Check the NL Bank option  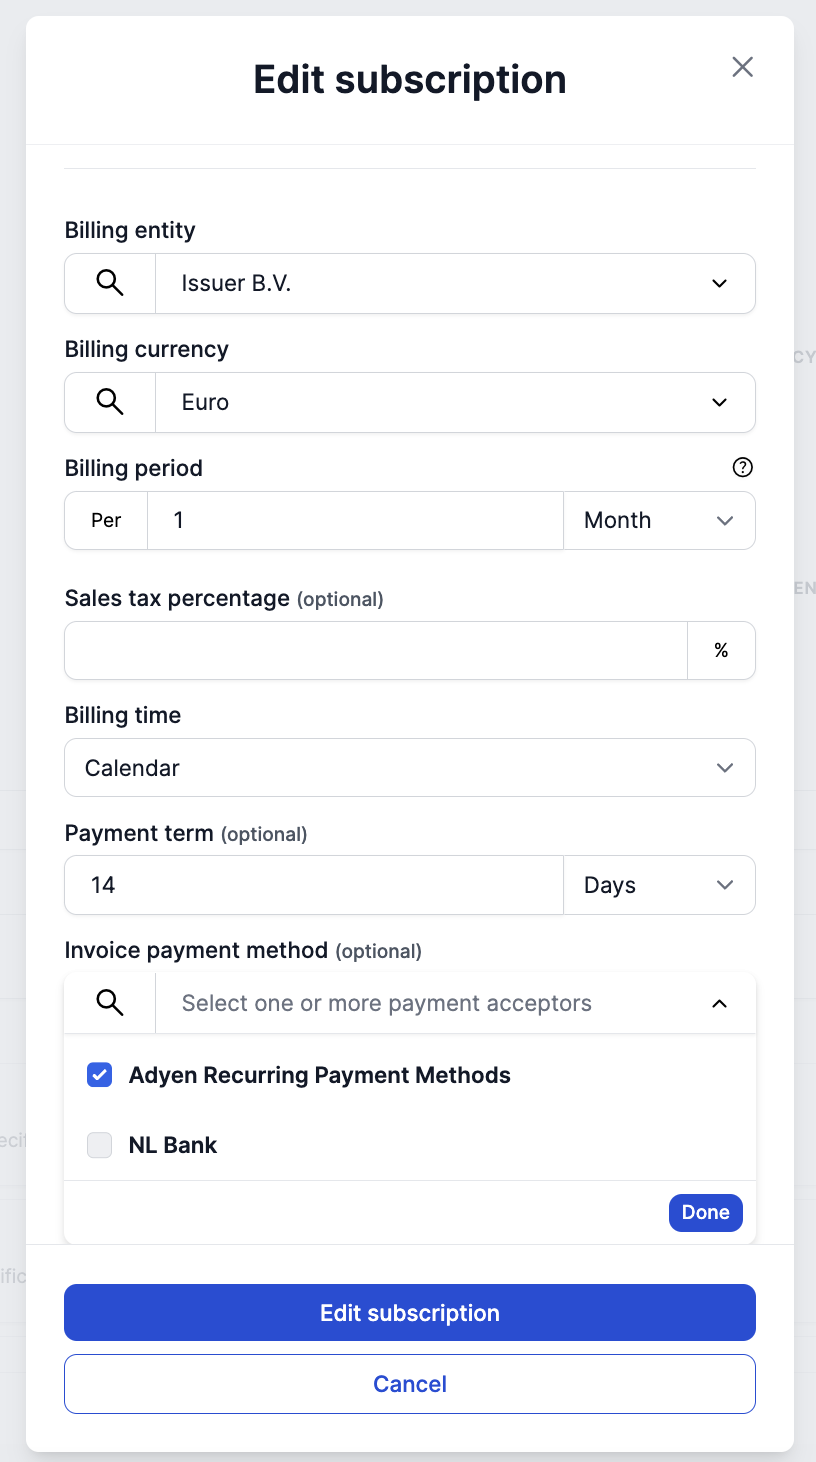tap(99, 1146)
